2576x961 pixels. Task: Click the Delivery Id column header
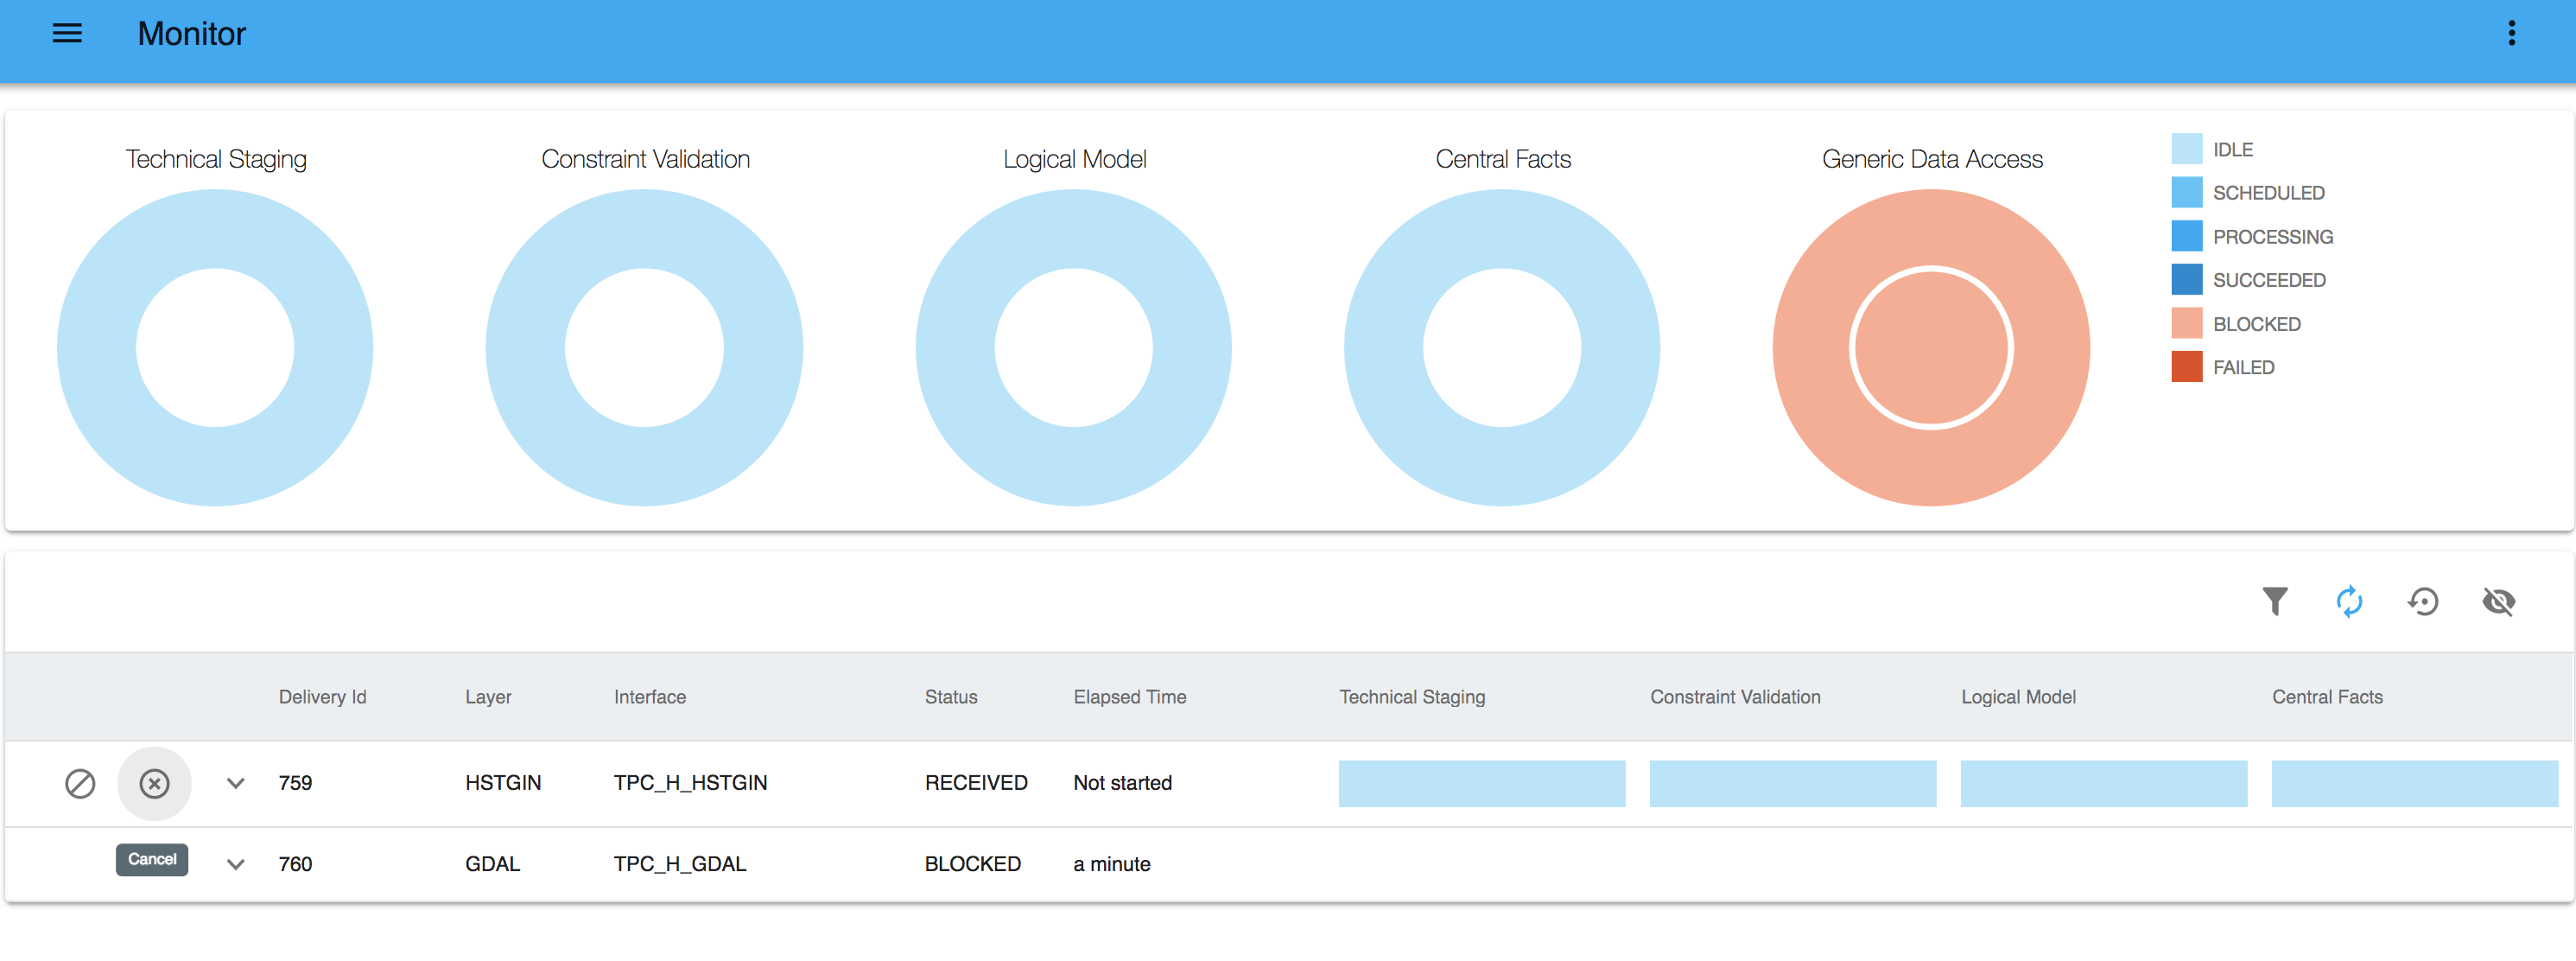322,697
